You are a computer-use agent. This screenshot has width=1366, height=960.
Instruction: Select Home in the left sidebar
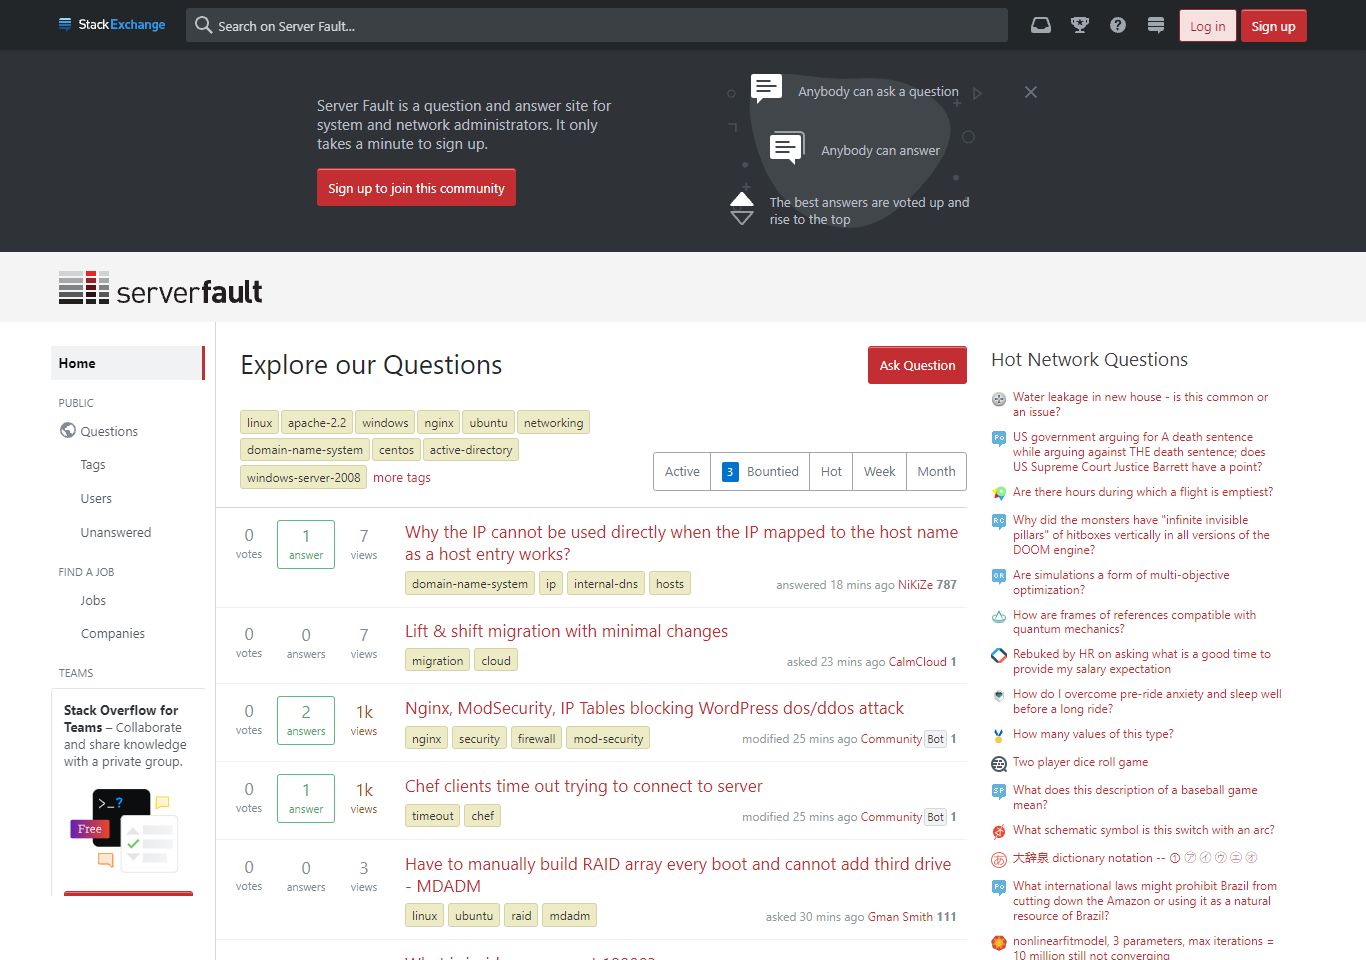127,363
